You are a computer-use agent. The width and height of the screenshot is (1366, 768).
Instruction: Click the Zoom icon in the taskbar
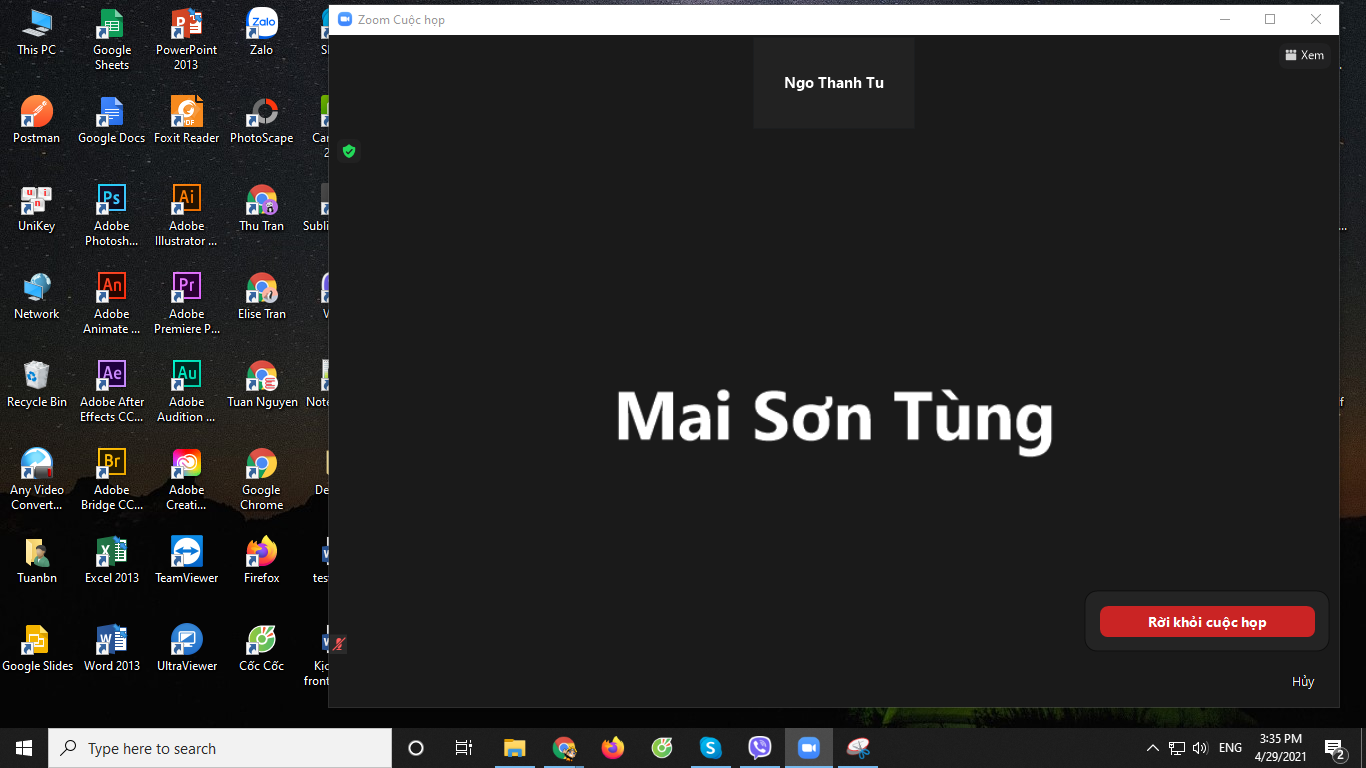click(808, 748)
